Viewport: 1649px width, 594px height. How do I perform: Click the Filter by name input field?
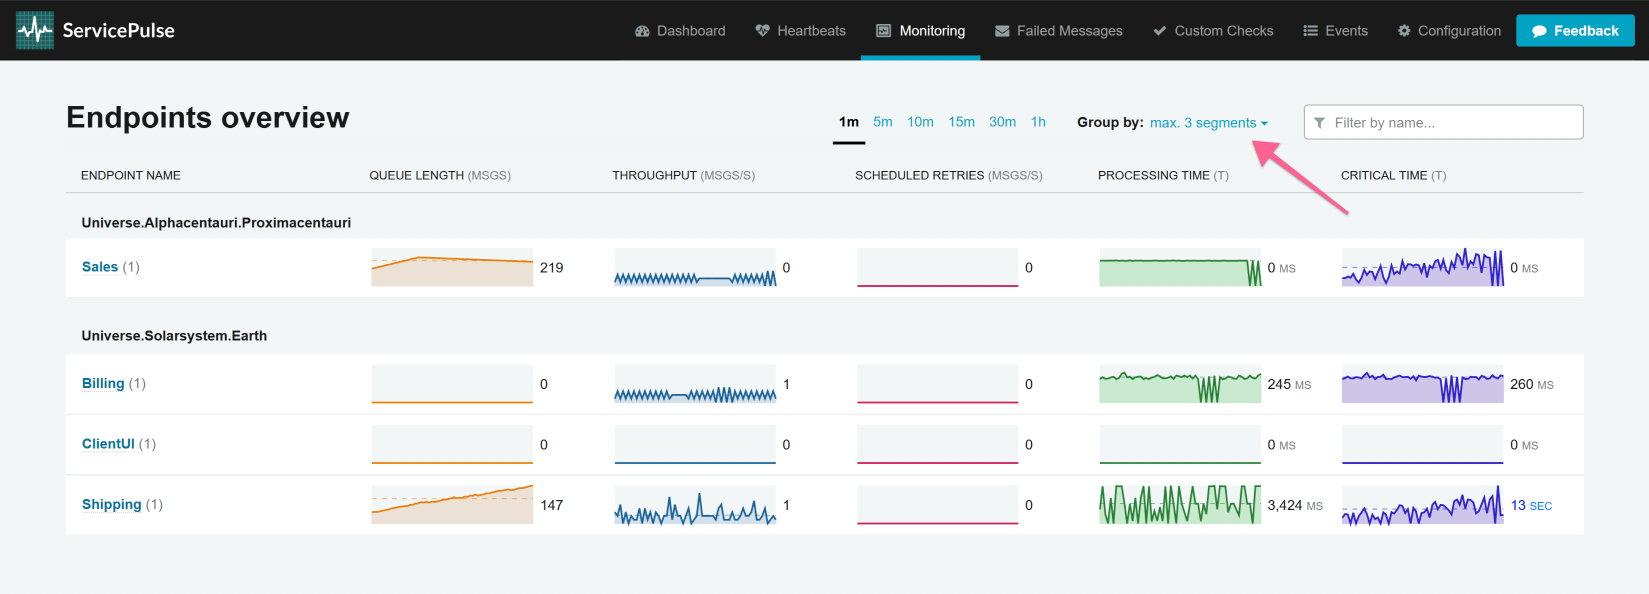pos(1443,122)
